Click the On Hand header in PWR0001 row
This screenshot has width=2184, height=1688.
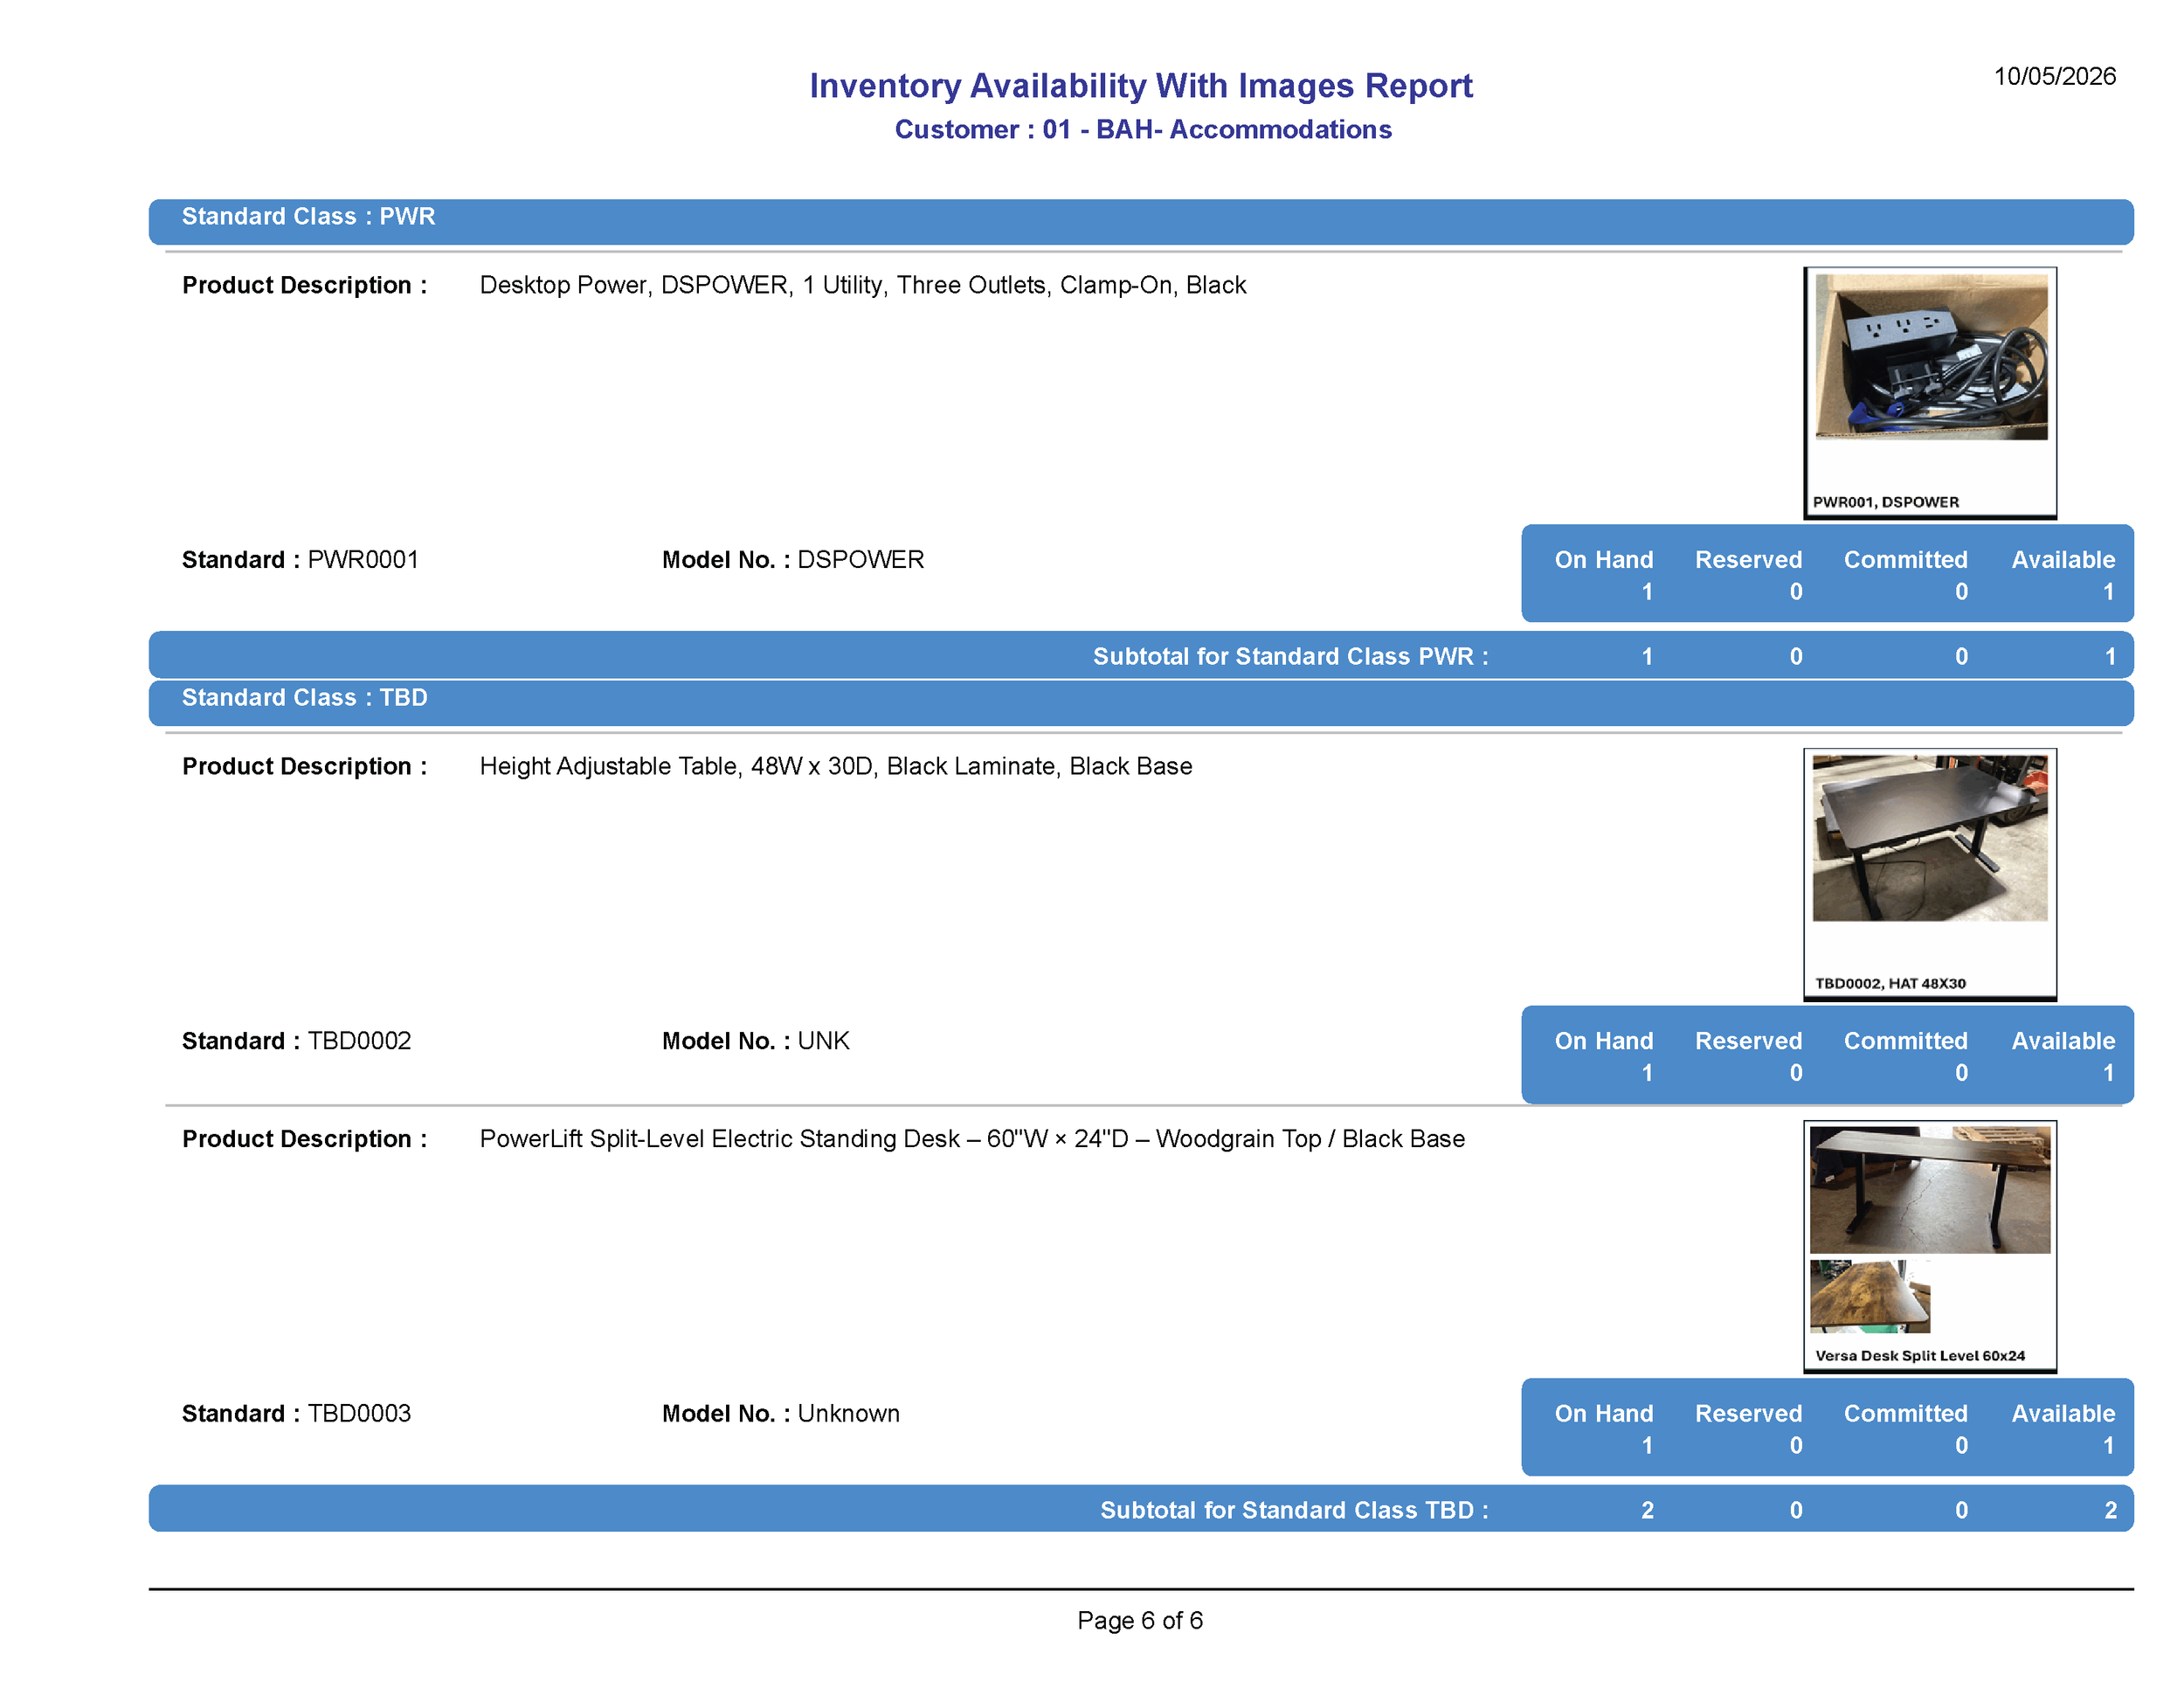coord(1603,560)
